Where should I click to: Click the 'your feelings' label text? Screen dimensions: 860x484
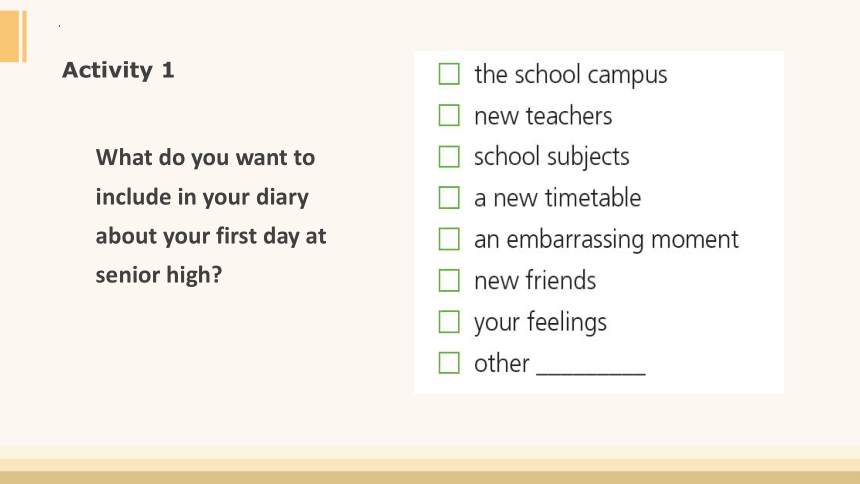540,322
